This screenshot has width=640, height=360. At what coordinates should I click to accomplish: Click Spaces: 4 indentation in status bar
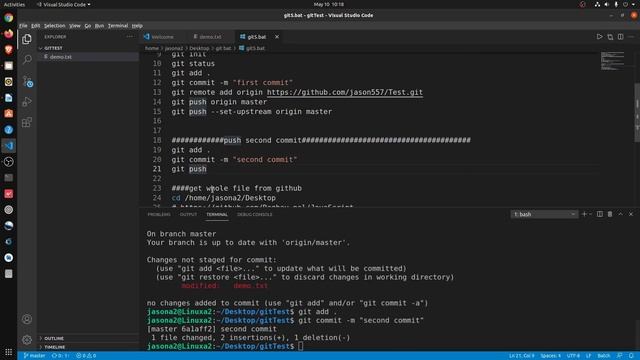[x=550, y=356]
